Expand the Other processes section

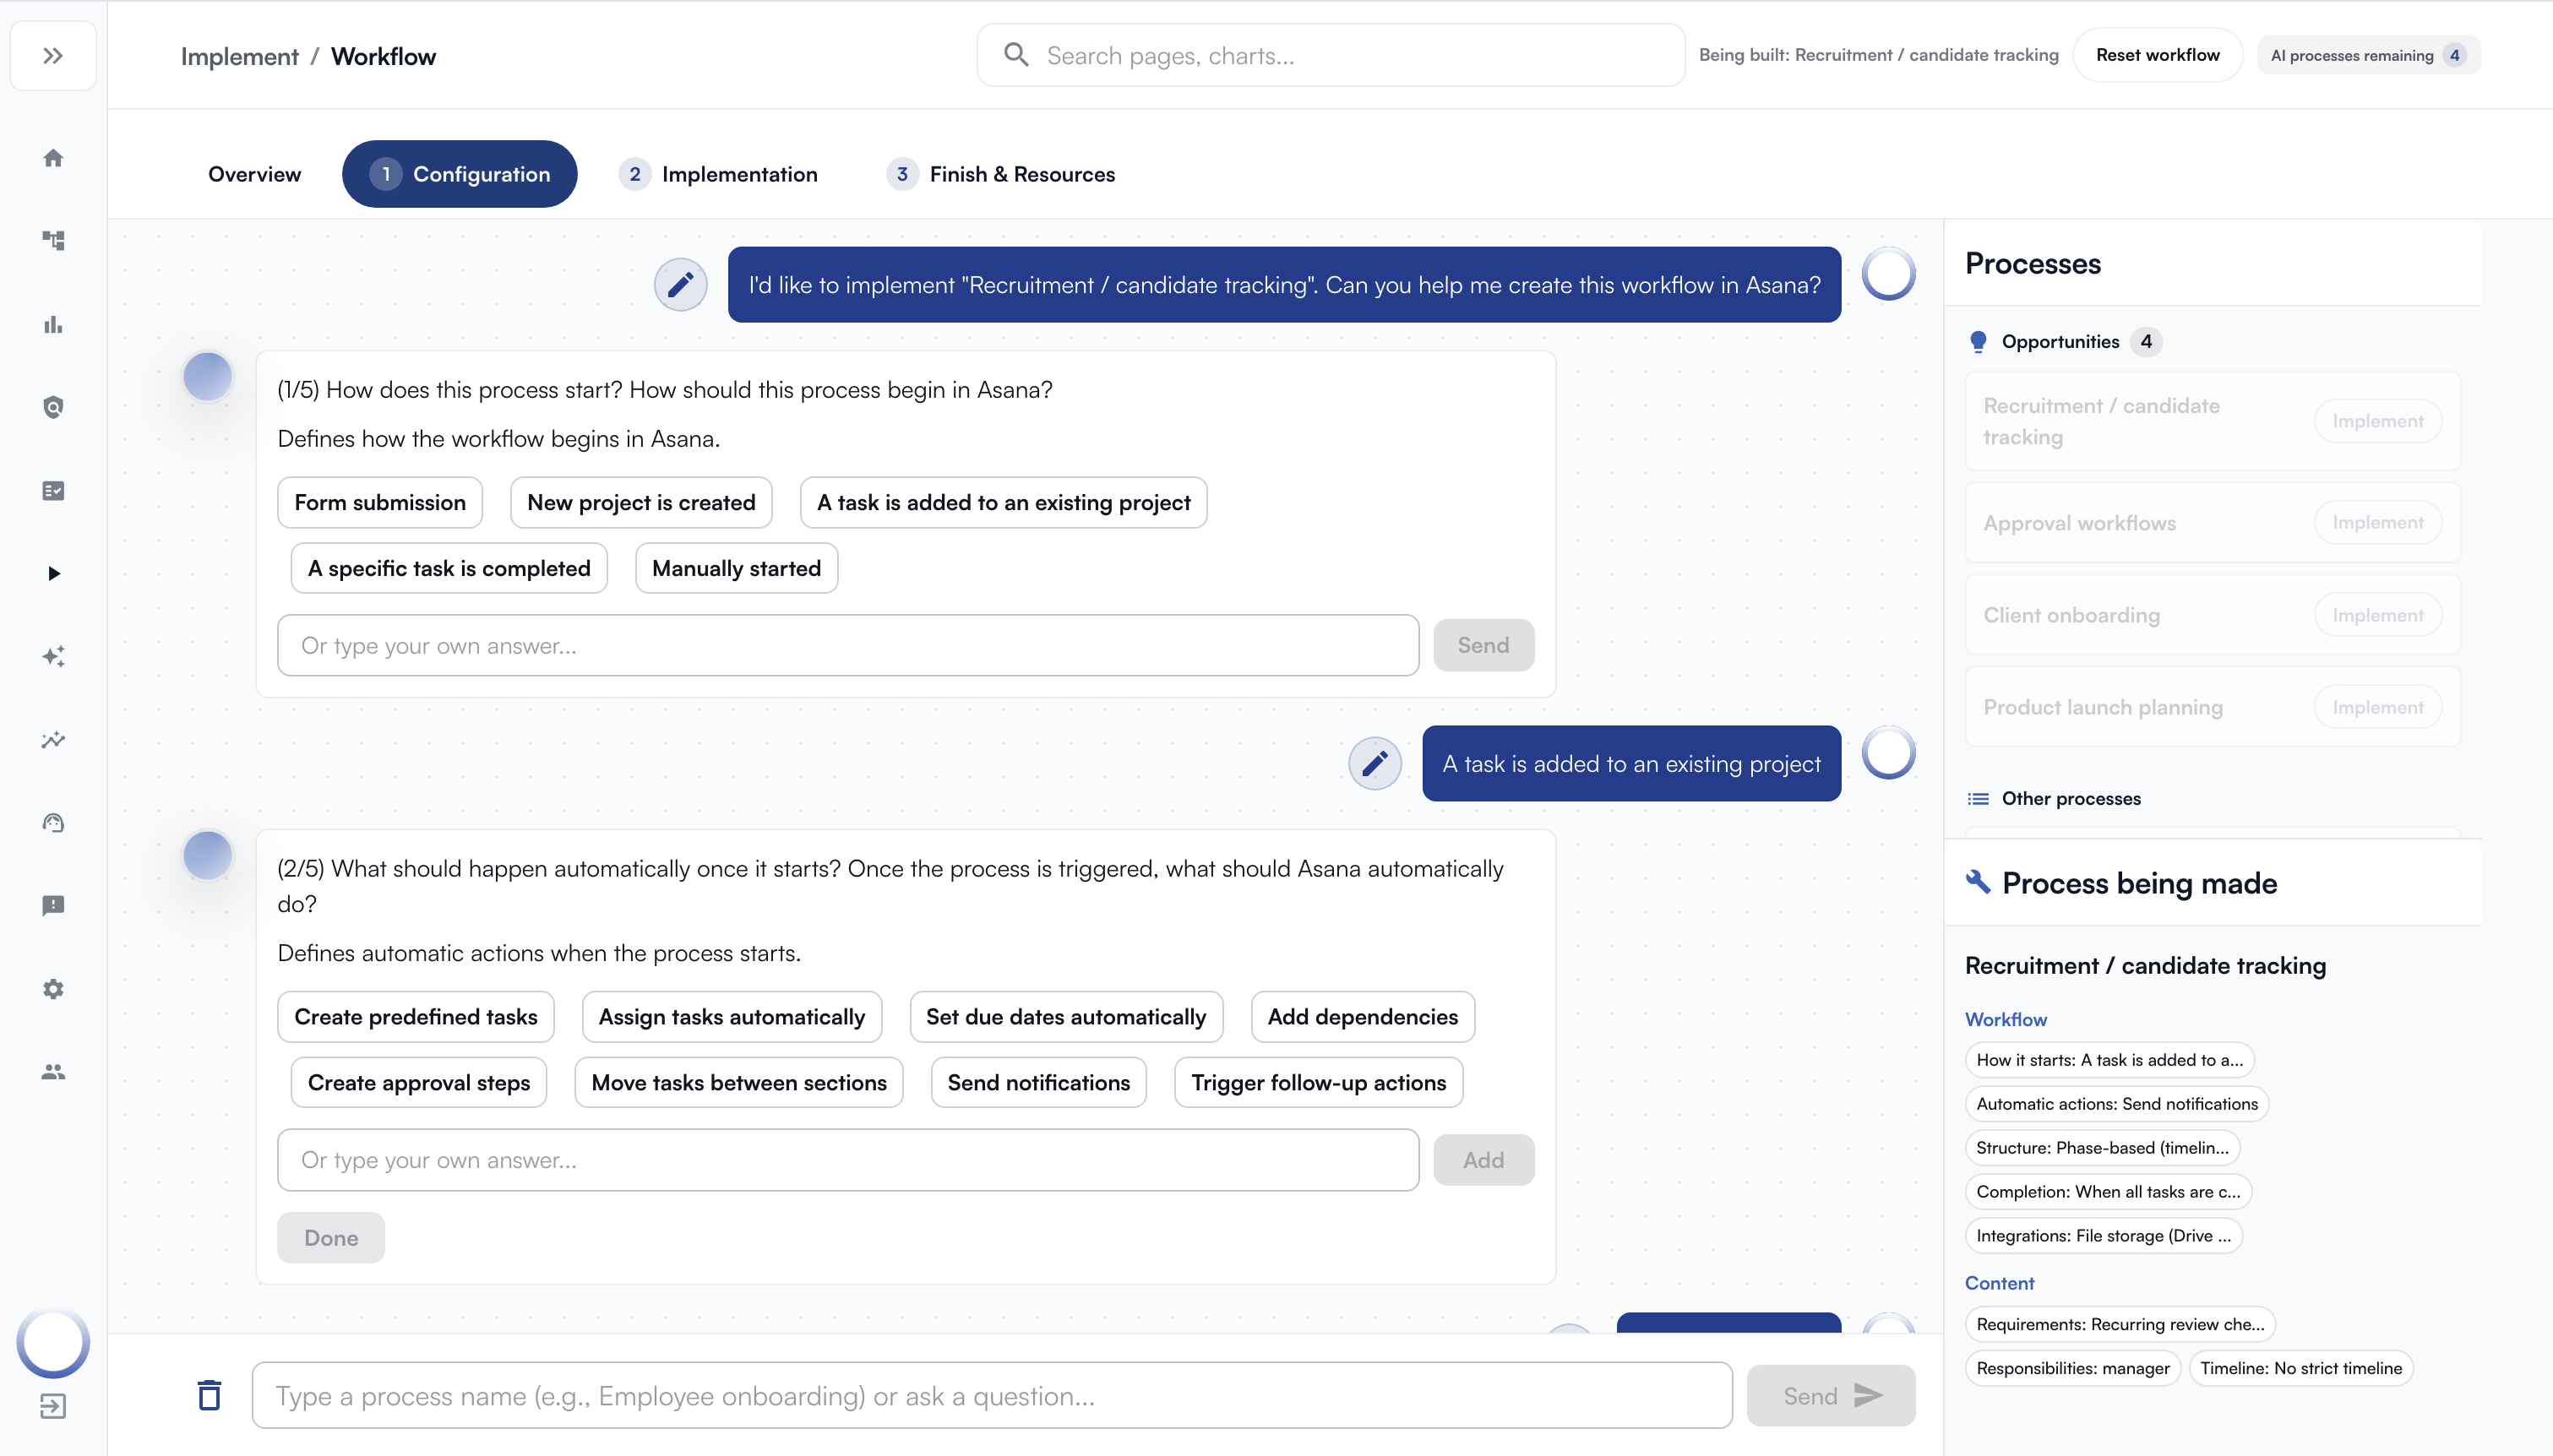[x=2070, y=798]
